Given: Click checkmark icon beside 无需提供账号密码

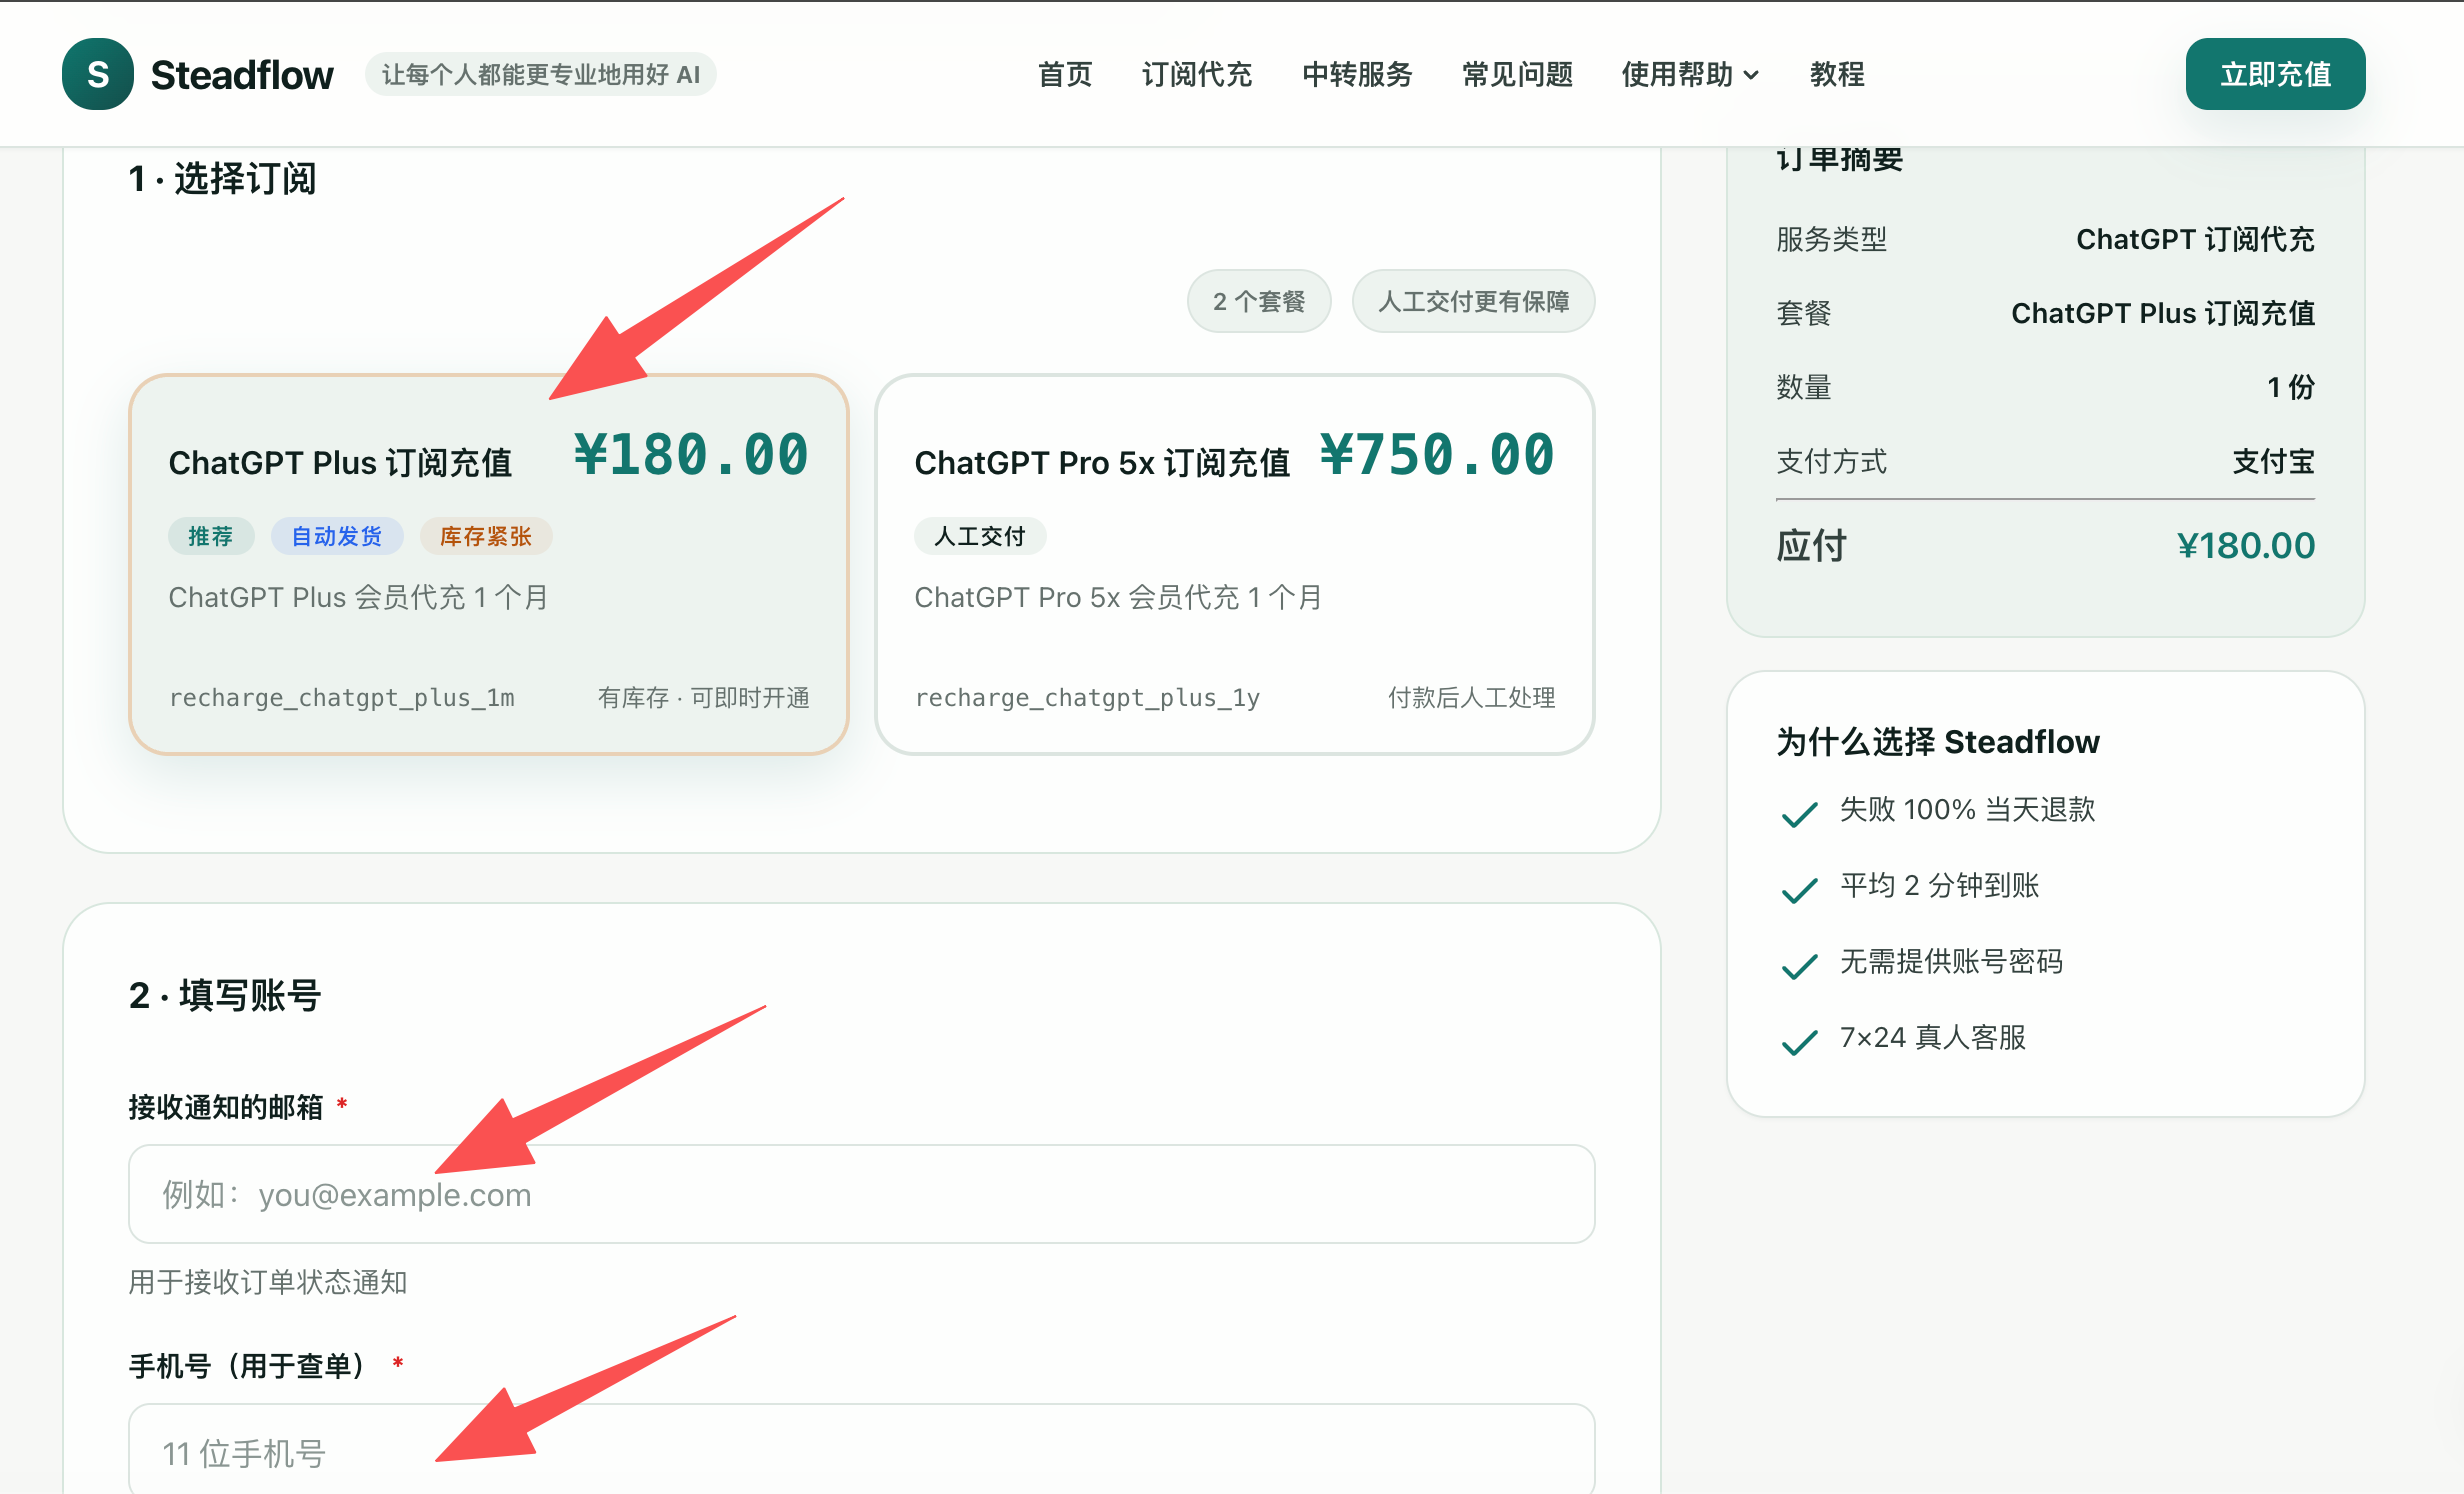Looking at the screenshot, I should [x=1799, y=965].
